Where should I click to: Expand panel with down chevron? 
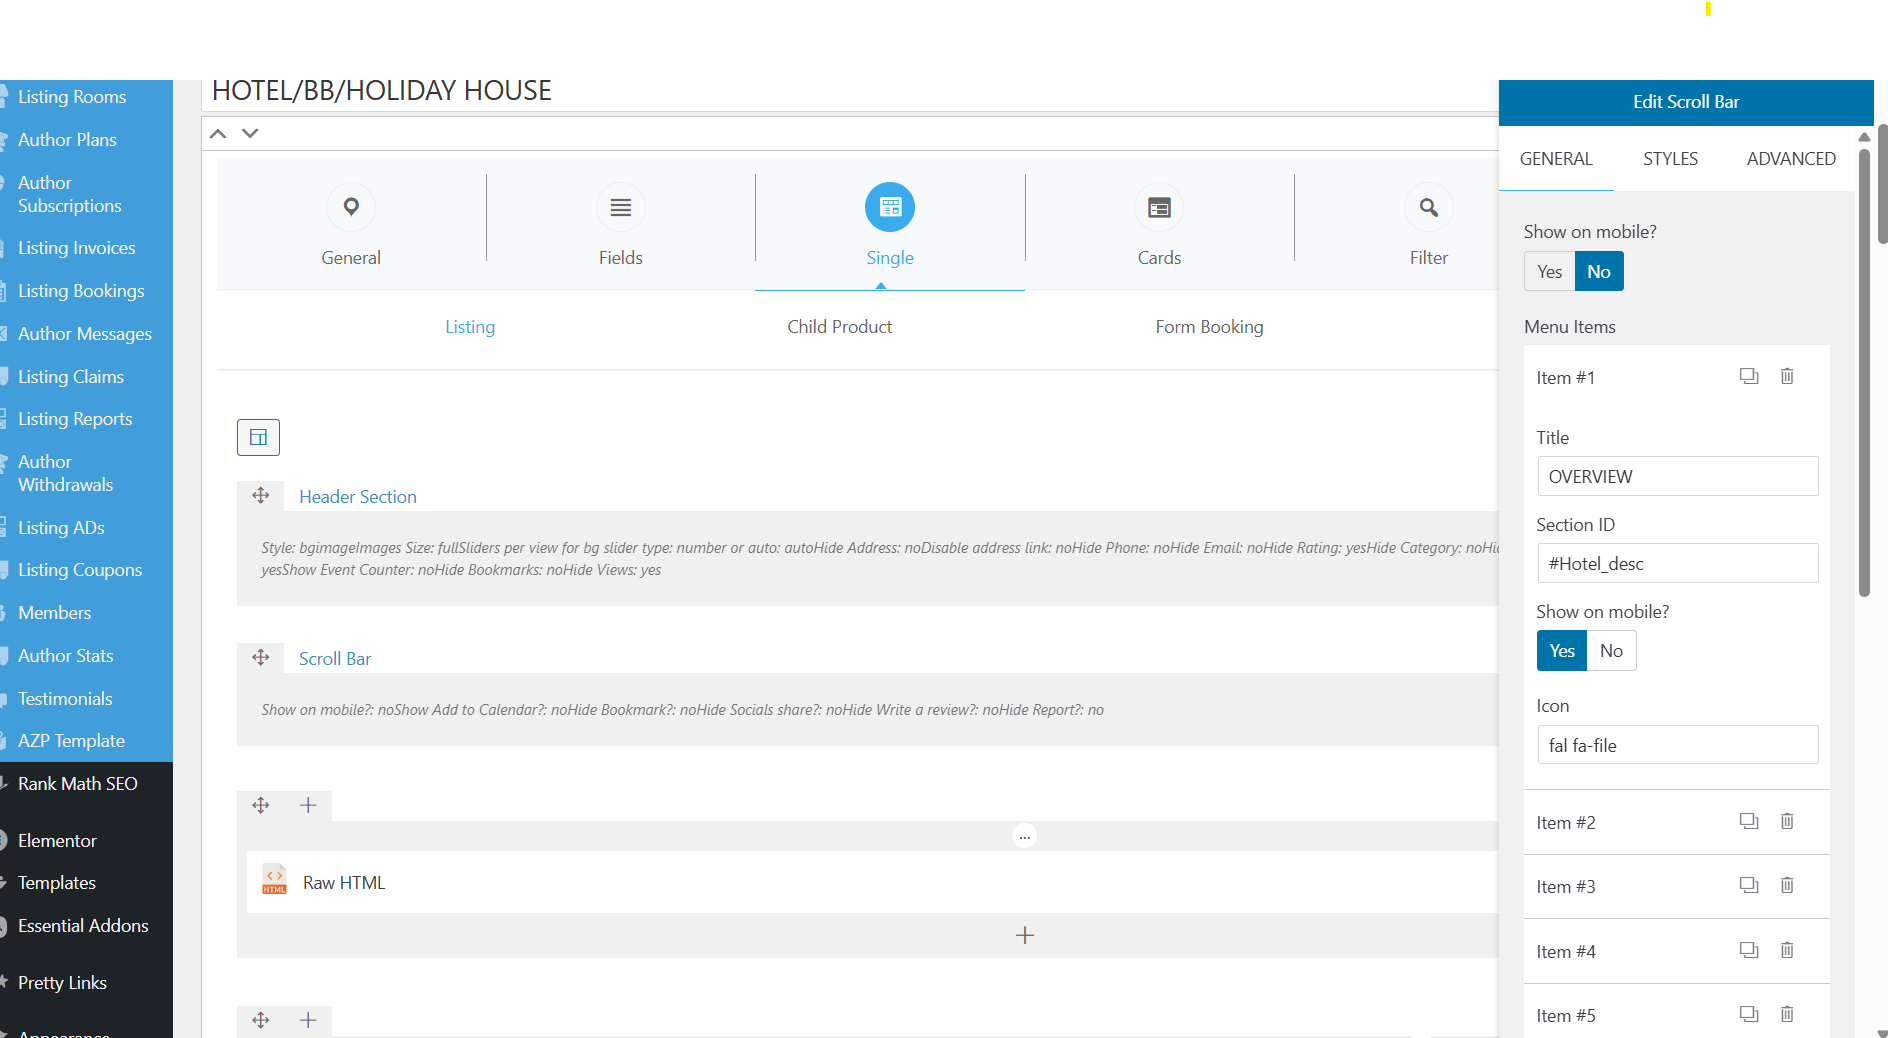point(250,133)
